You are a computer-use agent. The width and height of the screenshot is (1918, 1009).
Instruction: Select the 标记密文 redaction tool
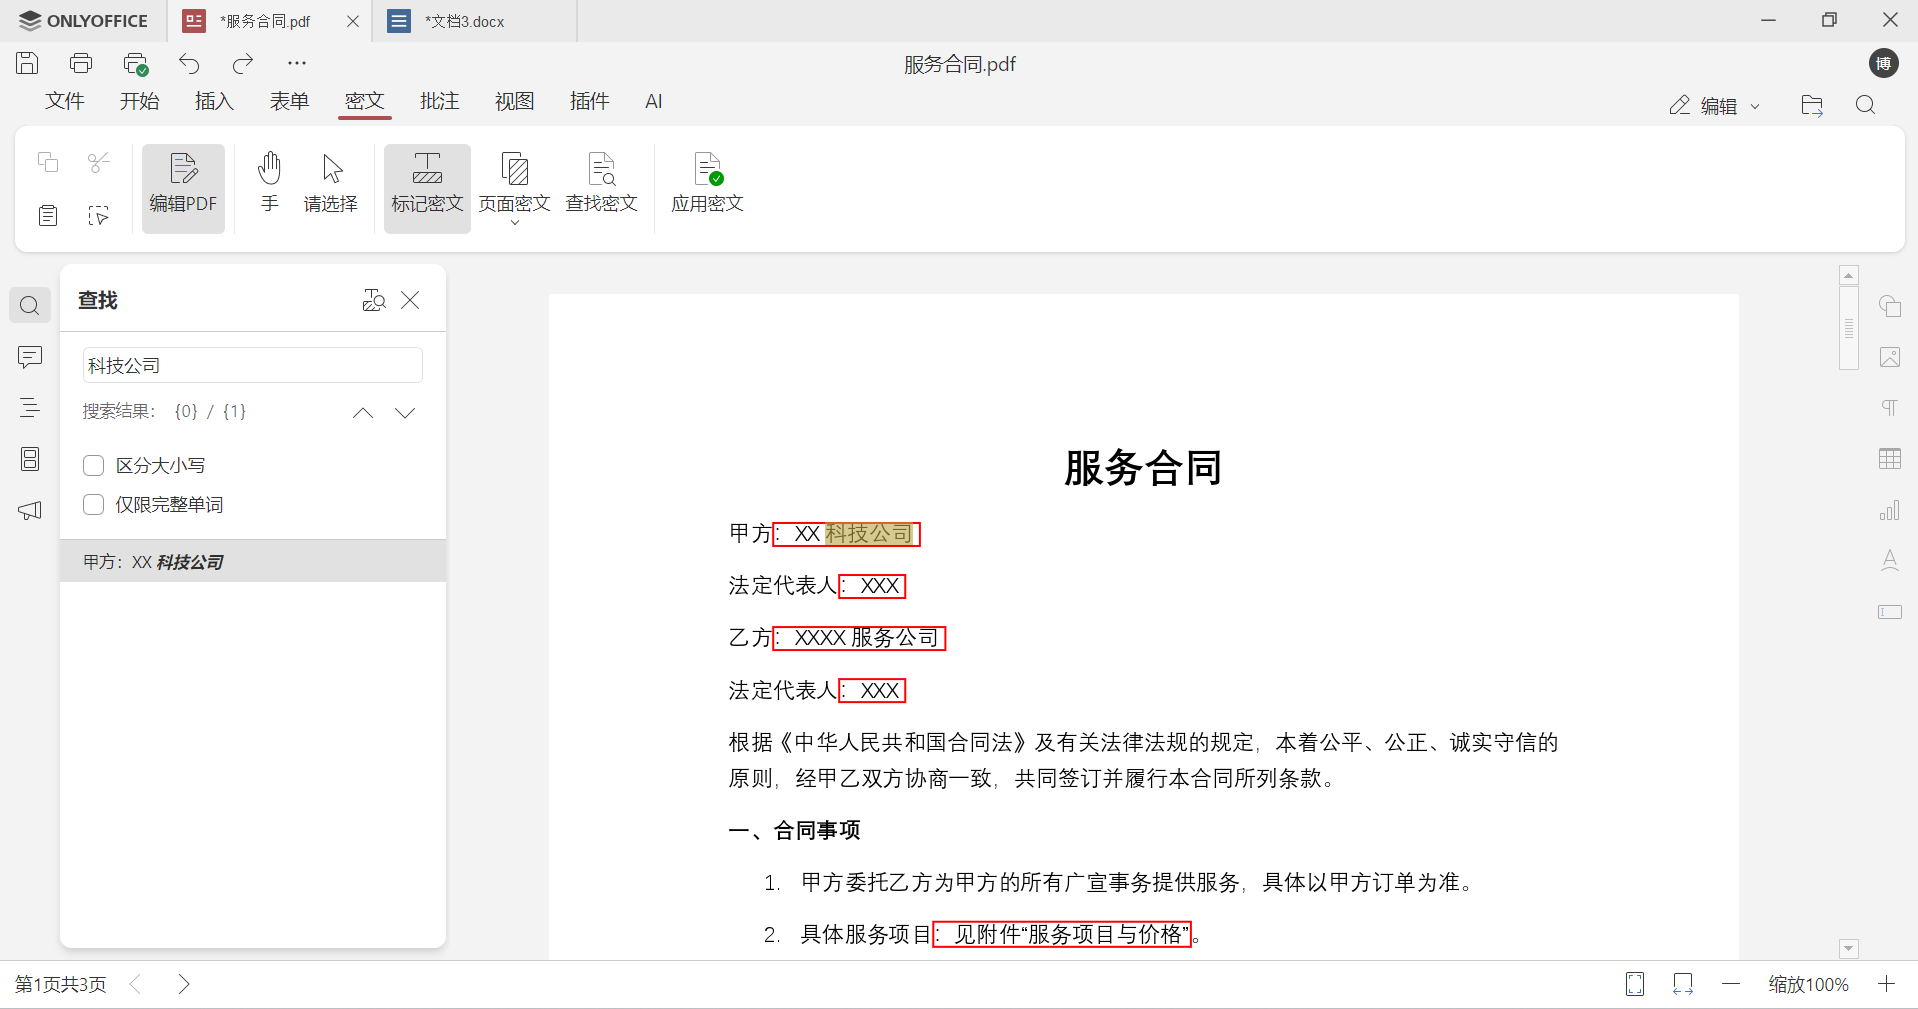click(426, 185)
